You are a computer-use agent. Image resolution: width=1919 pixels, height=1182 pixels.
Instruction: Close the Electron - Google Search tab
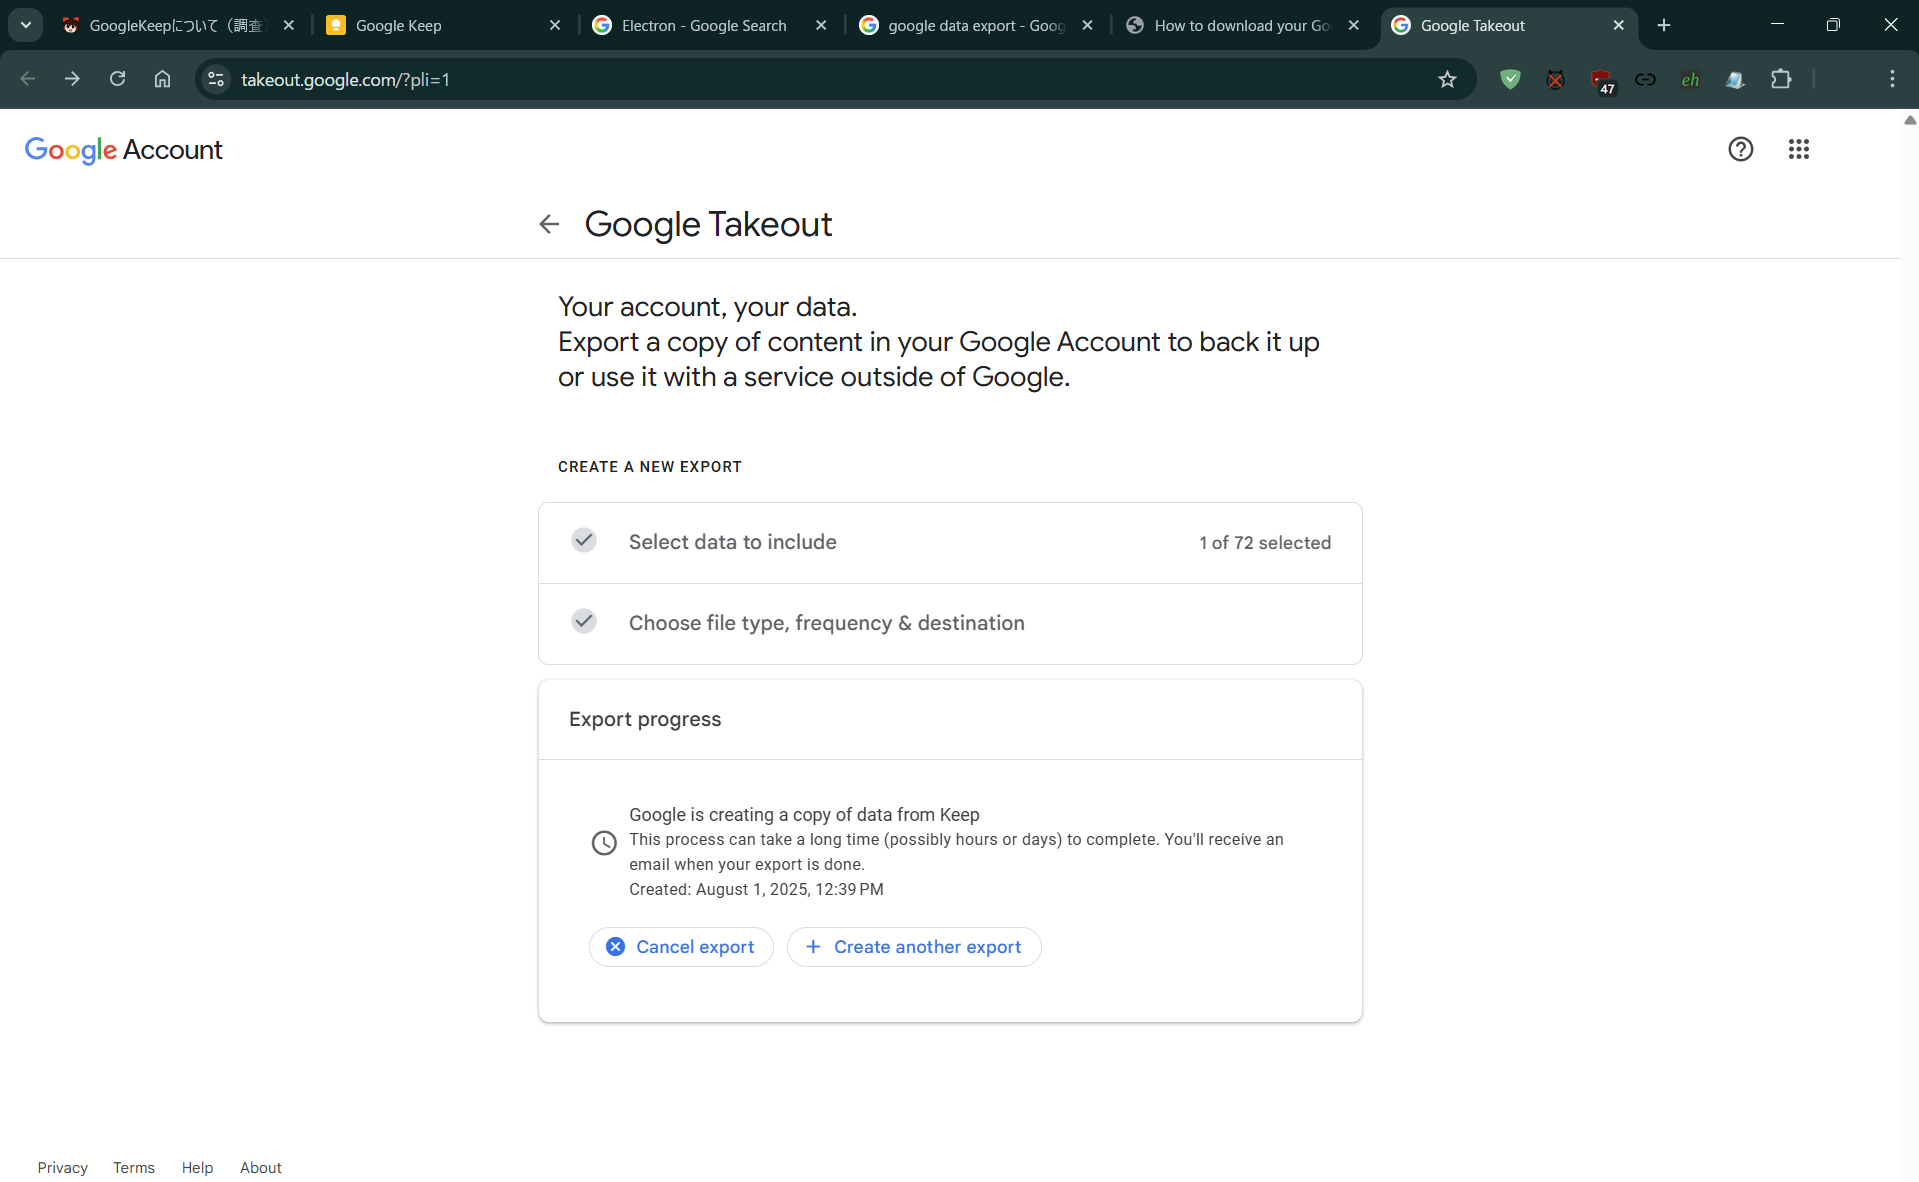coord(821,25)
